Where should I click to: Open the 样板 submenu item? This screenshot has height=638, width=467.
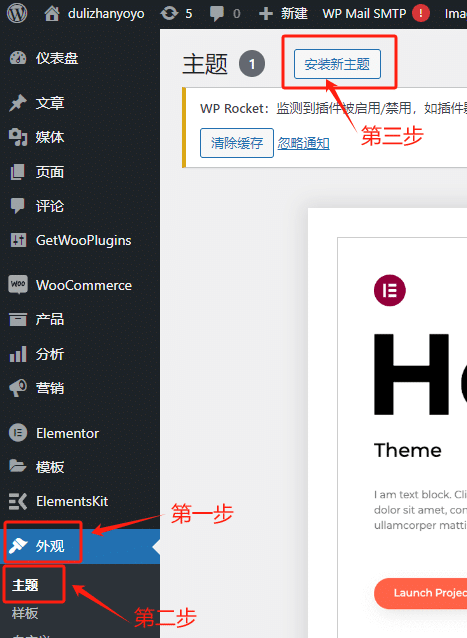coord(25,613)
